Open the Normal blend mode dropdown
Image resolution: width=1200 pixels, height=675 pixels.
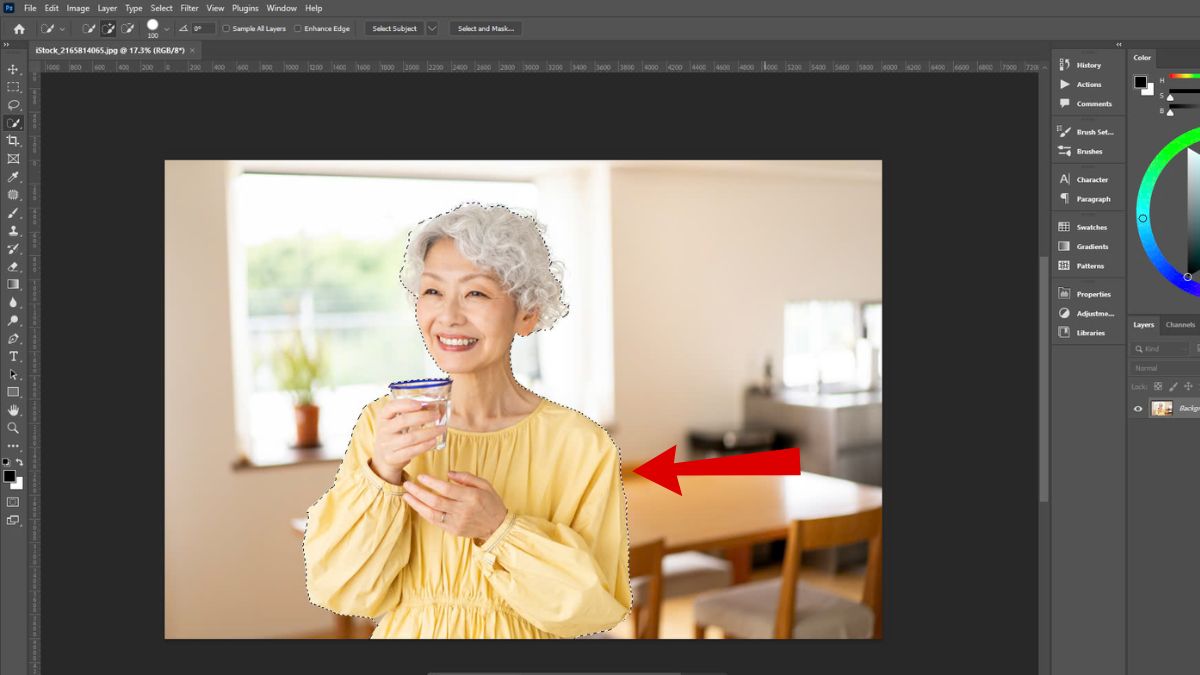(1165, 368)
